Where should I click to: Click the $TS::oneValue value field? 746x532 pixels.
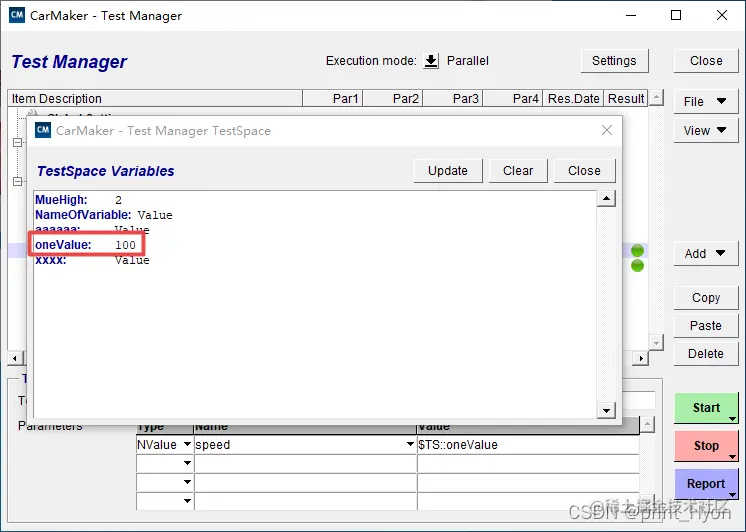[x=528, y=444]
